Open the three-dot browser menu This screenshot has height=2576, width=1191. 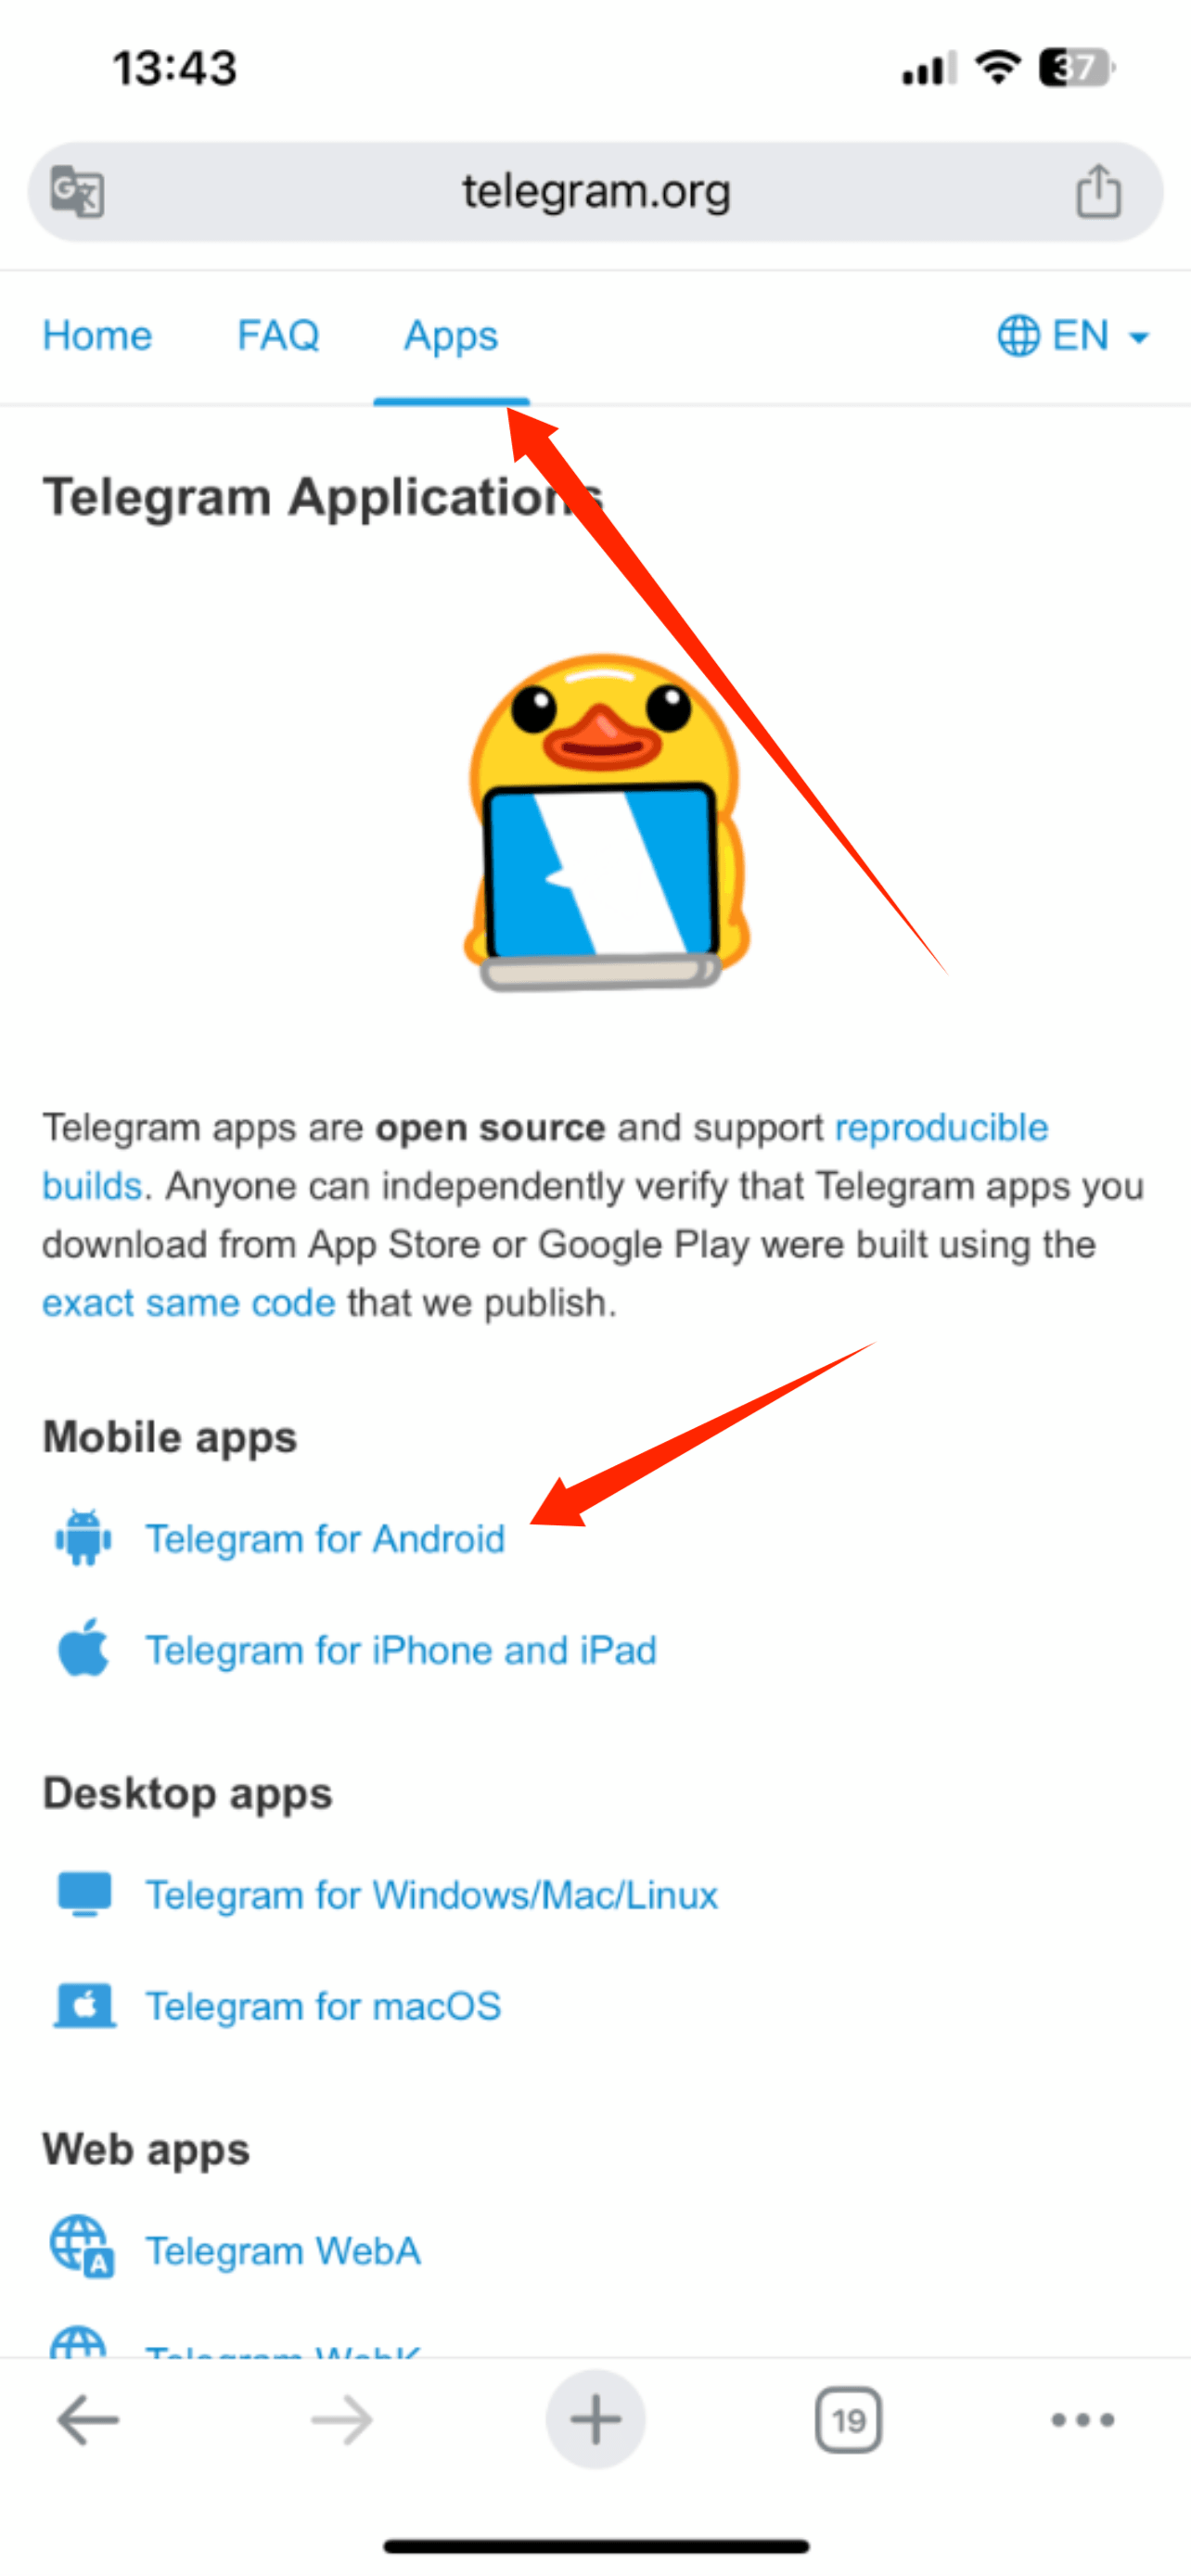[1083, 2420]
